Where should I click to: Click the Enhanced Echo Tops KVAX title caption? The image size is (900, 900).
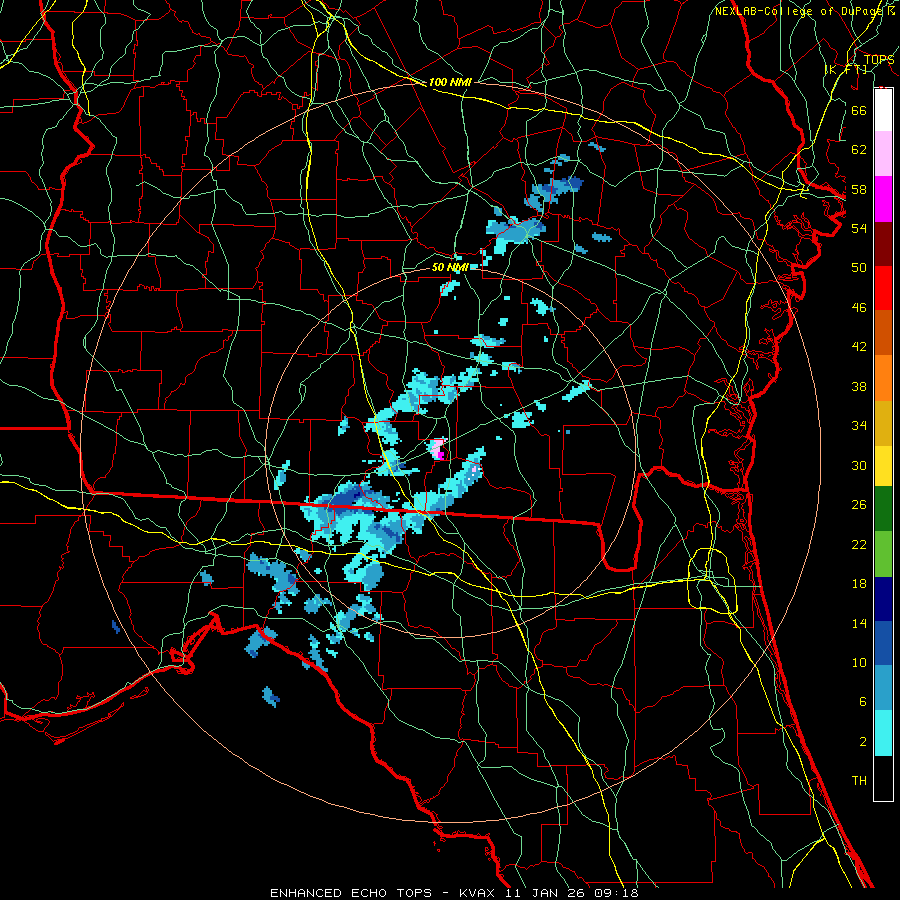pos(453,893)
